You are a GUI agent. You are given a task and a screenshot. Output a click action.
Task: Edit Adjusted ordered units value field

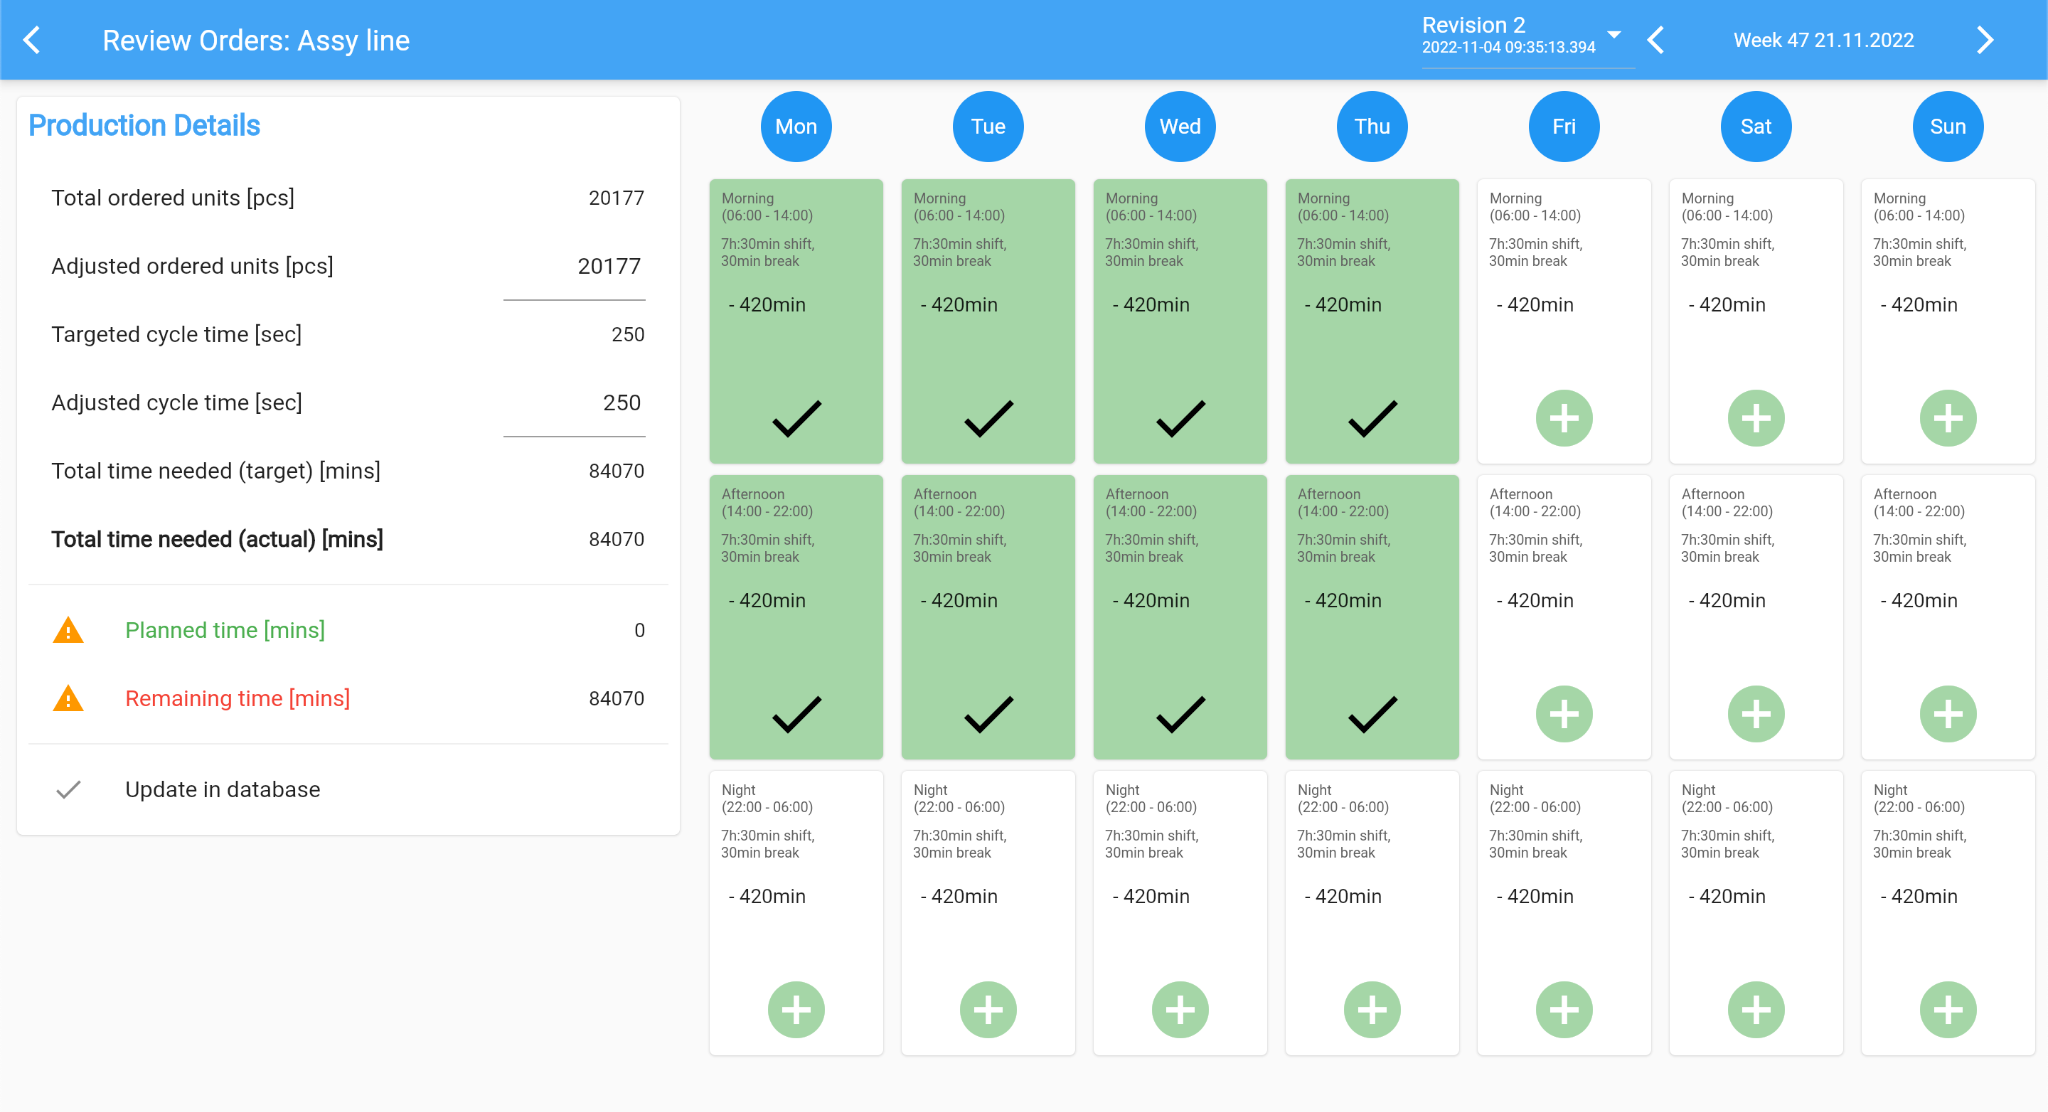point(575,267)
